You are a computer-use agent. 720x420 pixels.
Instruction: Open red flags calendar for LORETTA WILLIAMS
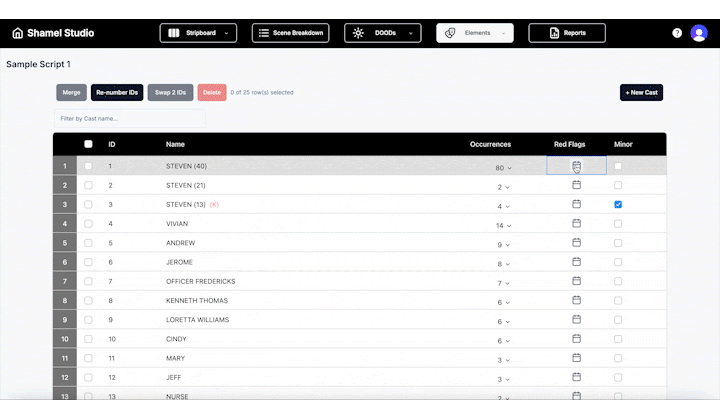[x=576, y=319]
